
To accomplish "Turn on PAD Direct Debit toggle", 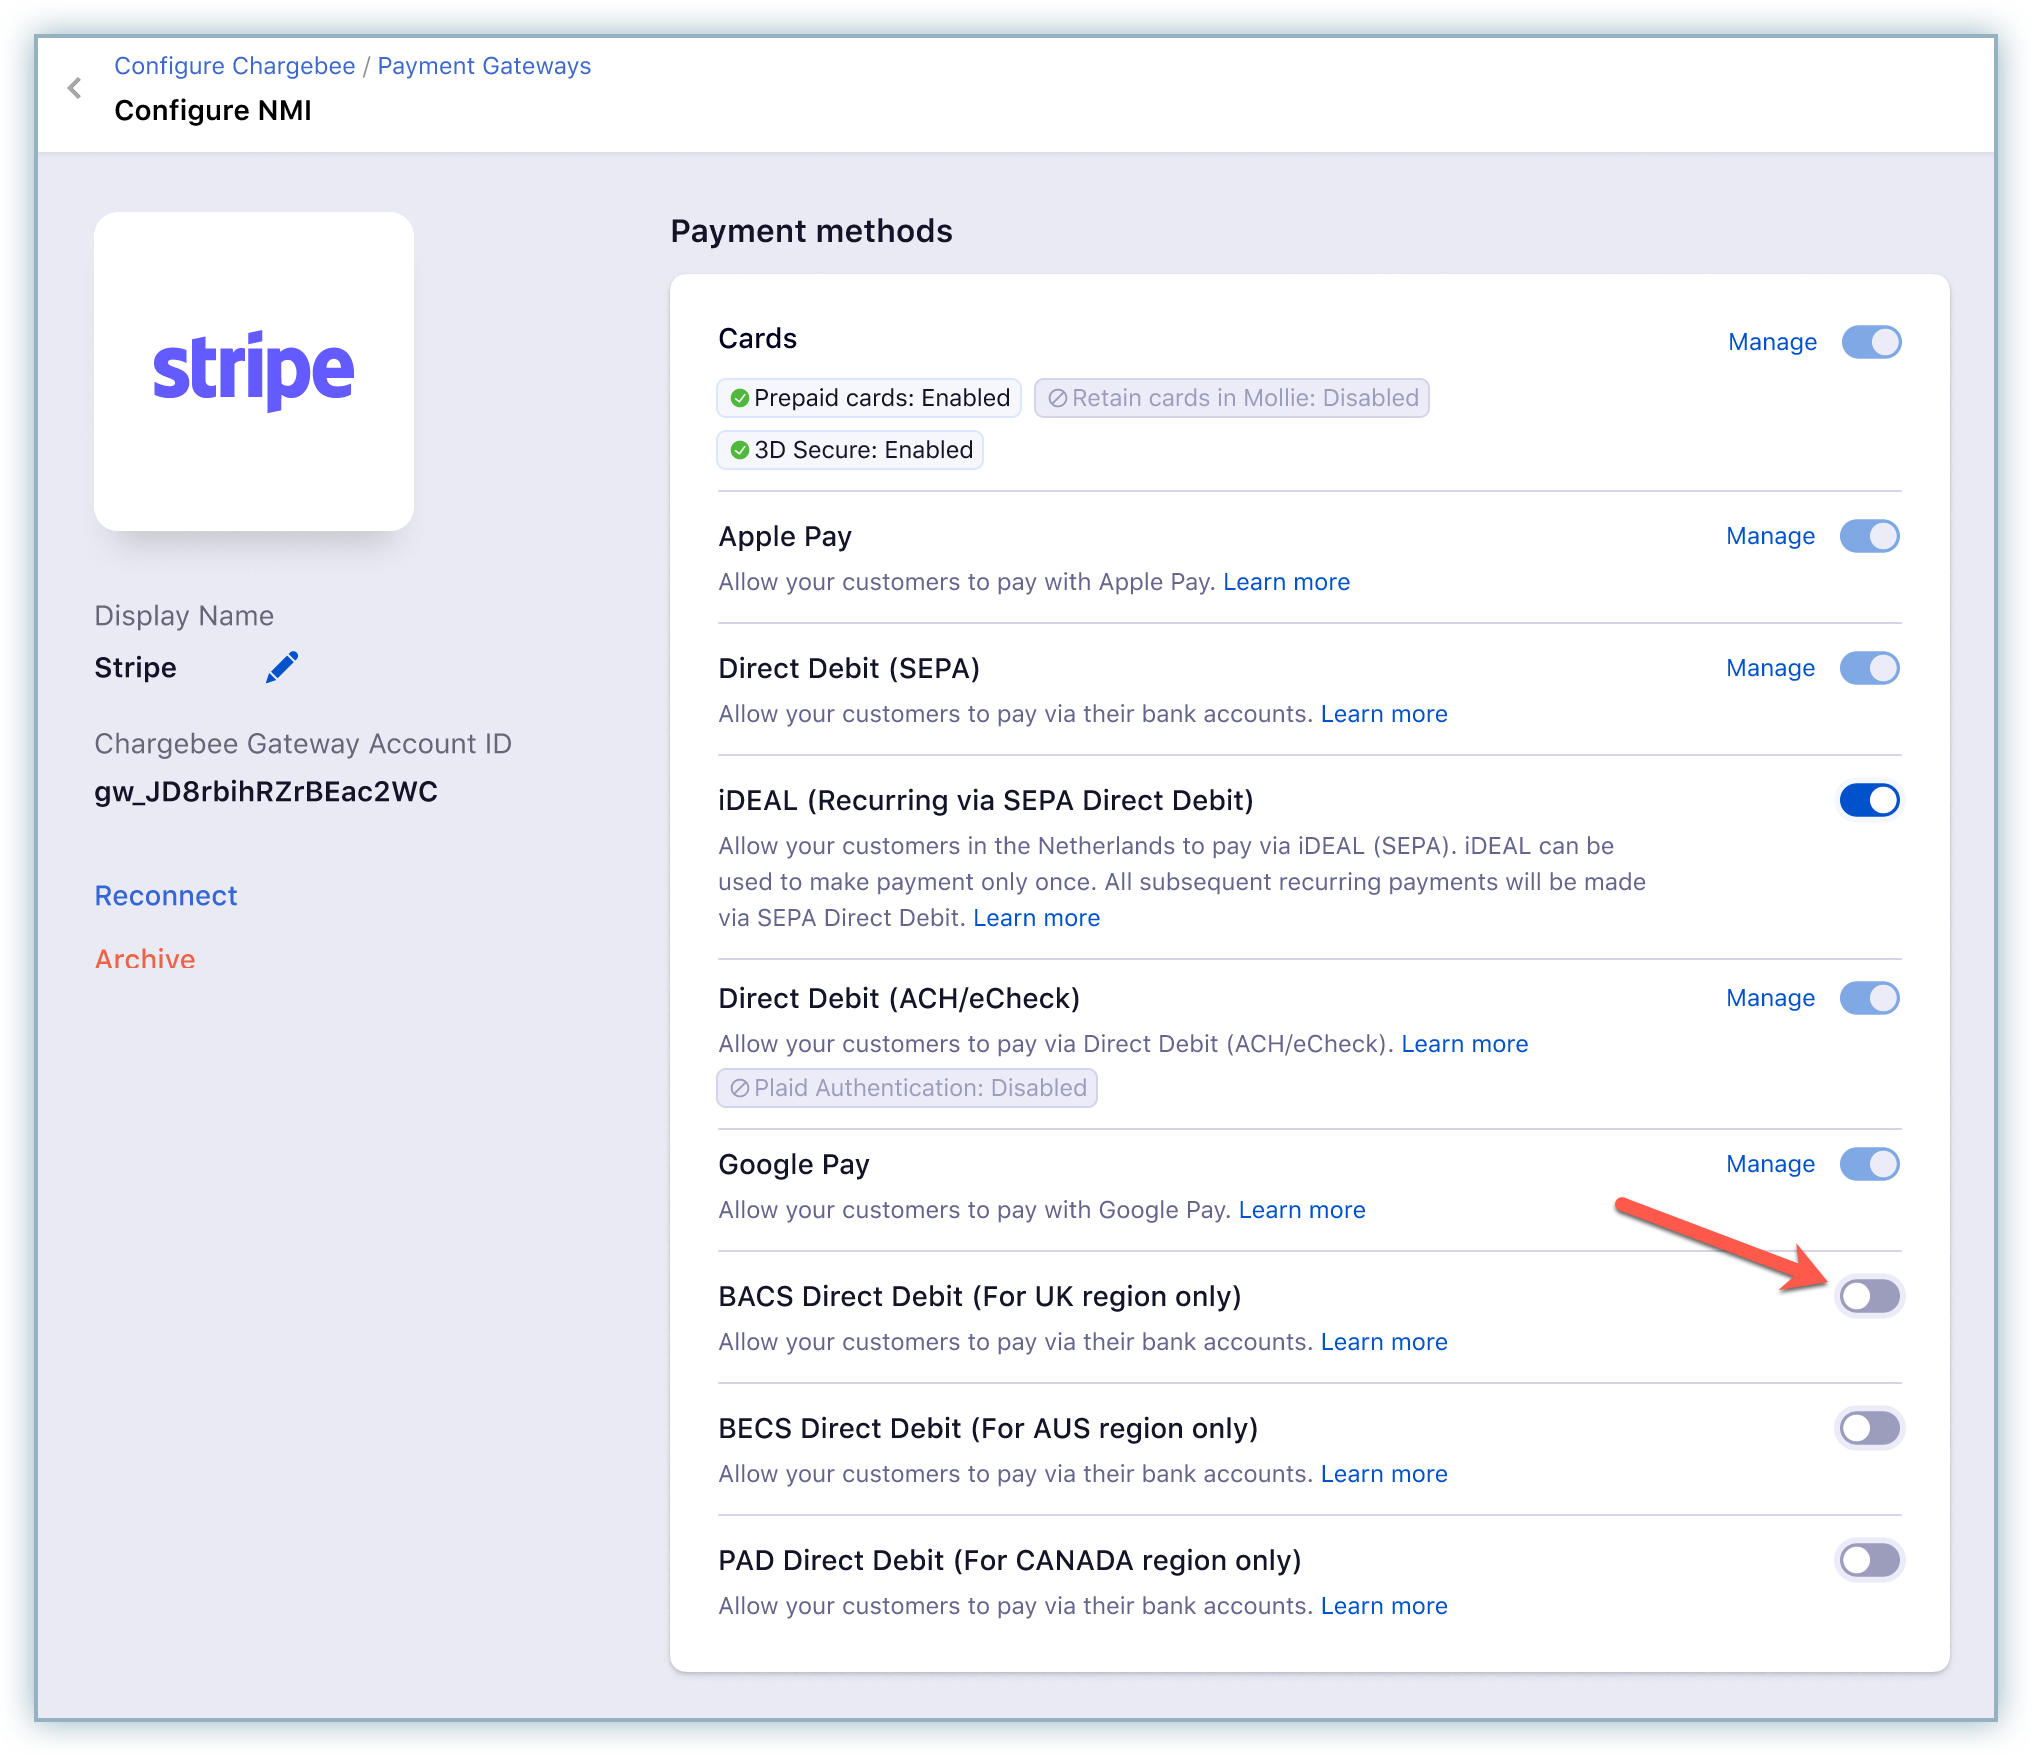I will point(1869,1560).
